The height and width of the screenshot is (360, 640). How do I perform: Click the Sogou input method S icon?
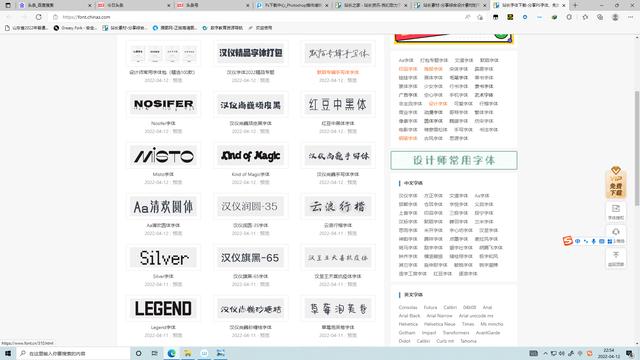click(x=567, y=241)
